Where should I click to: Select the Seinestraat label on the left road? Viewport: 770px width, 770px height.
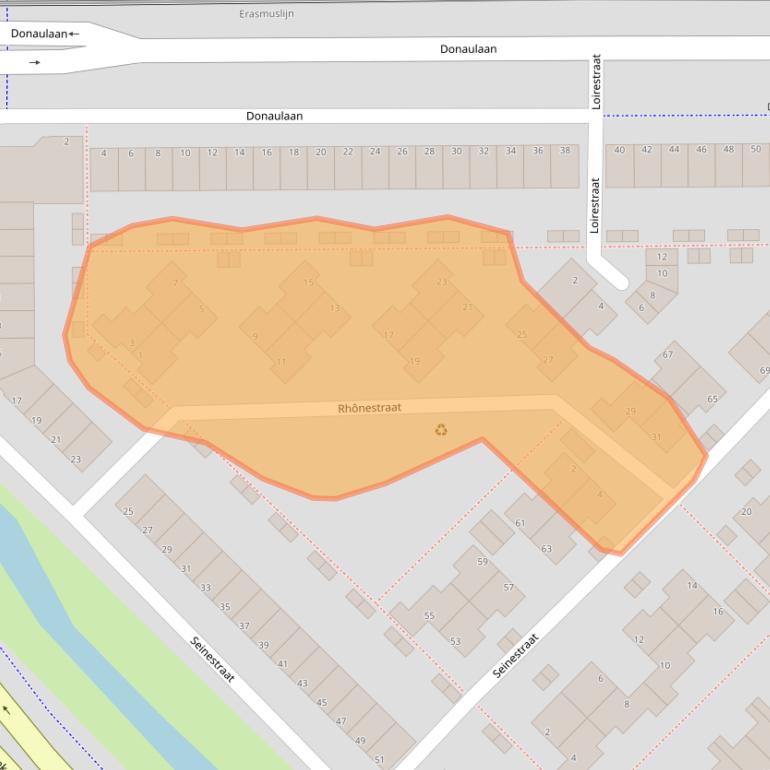[212, 659]
